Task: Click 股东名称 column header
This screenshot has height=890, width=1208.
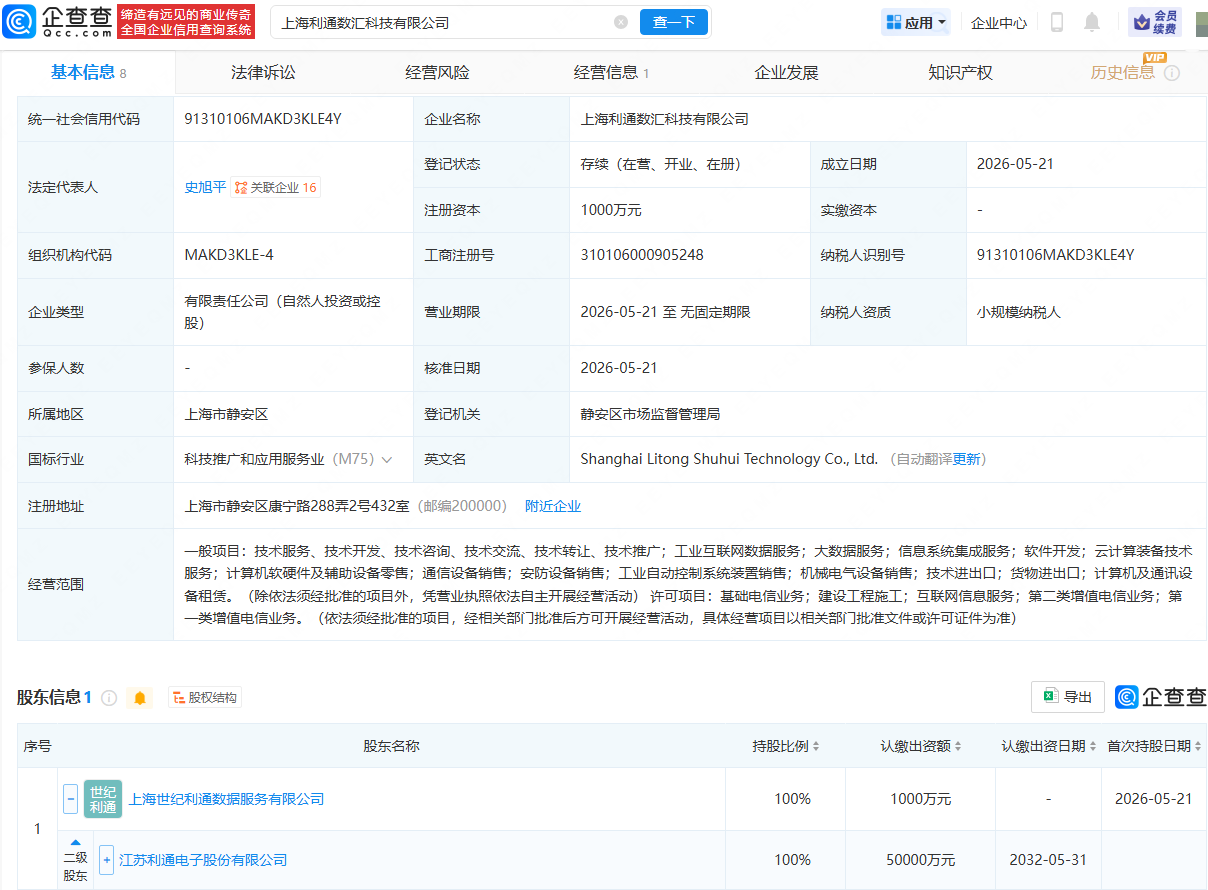Action: 391,746
